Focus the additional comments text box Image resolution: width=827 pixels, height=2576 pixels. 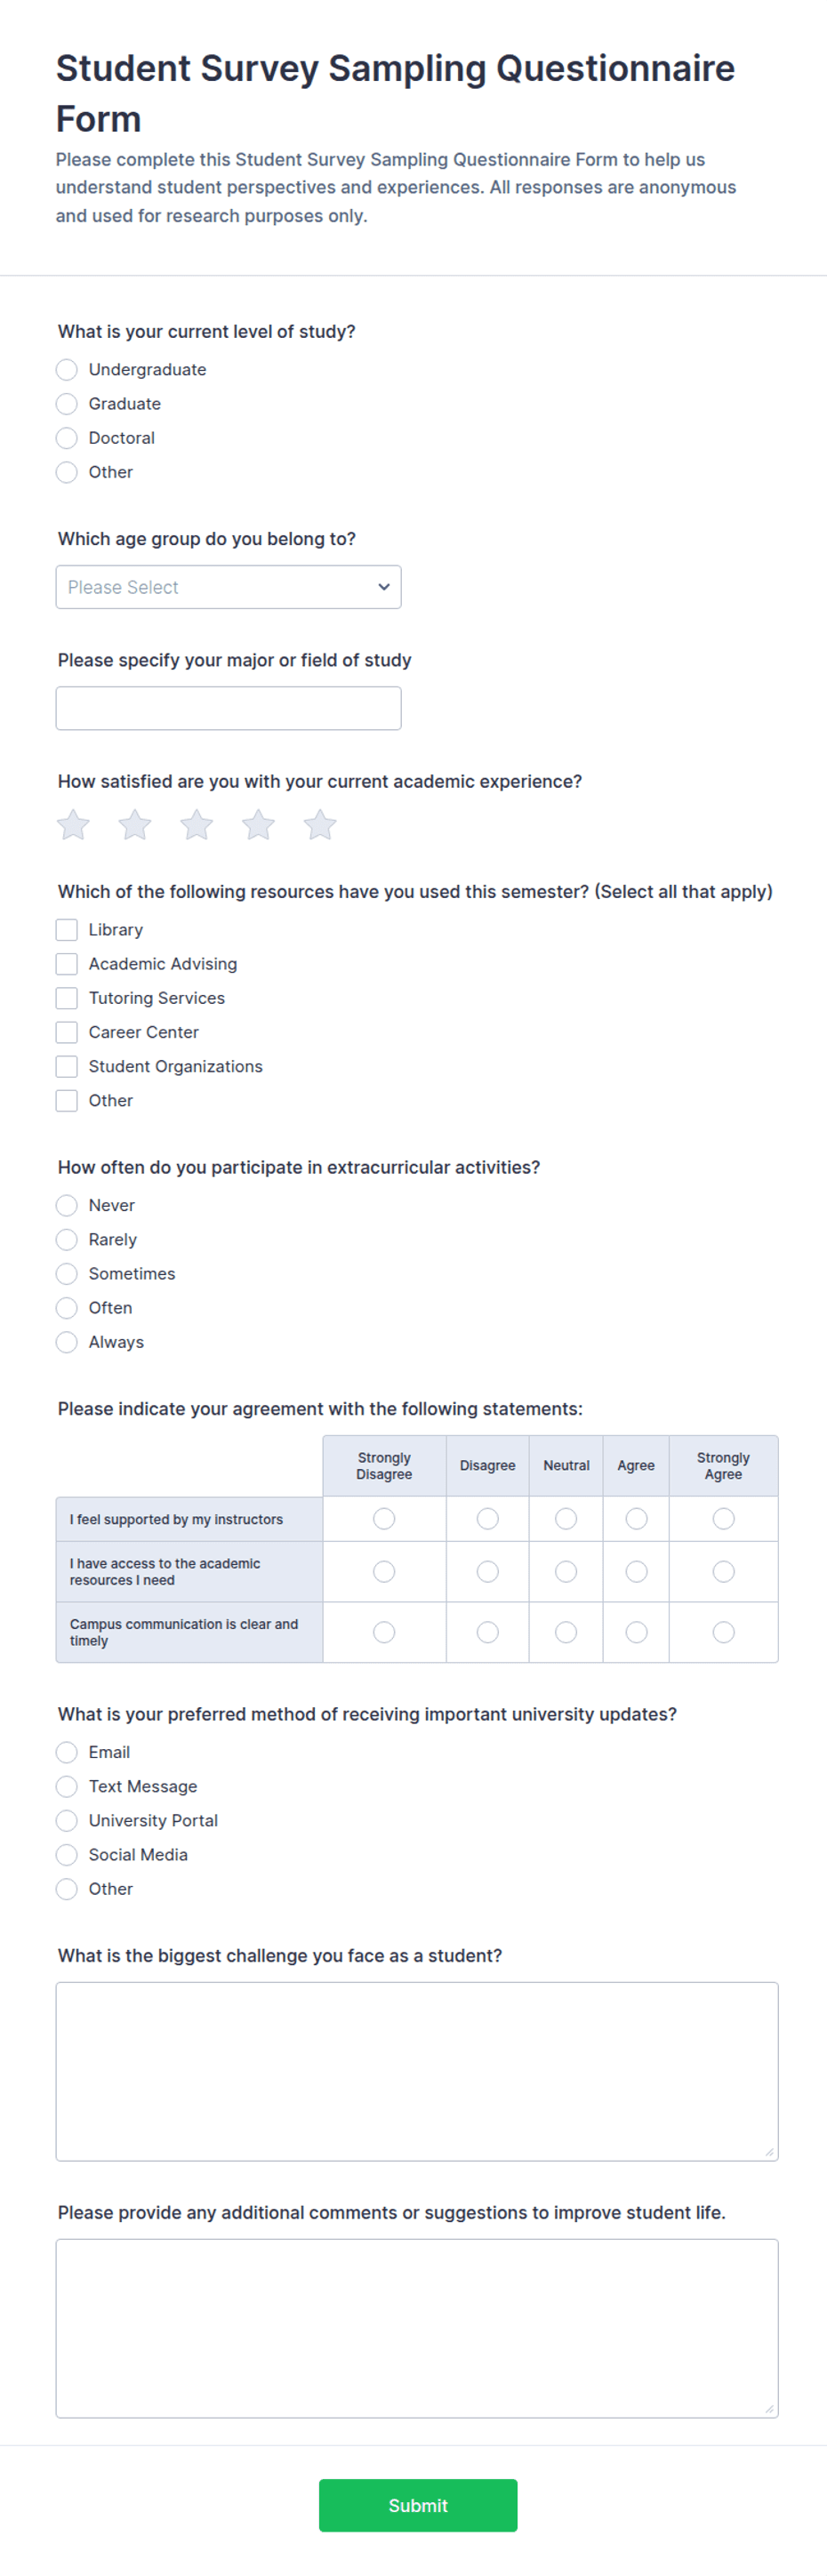pos(417,2328)
